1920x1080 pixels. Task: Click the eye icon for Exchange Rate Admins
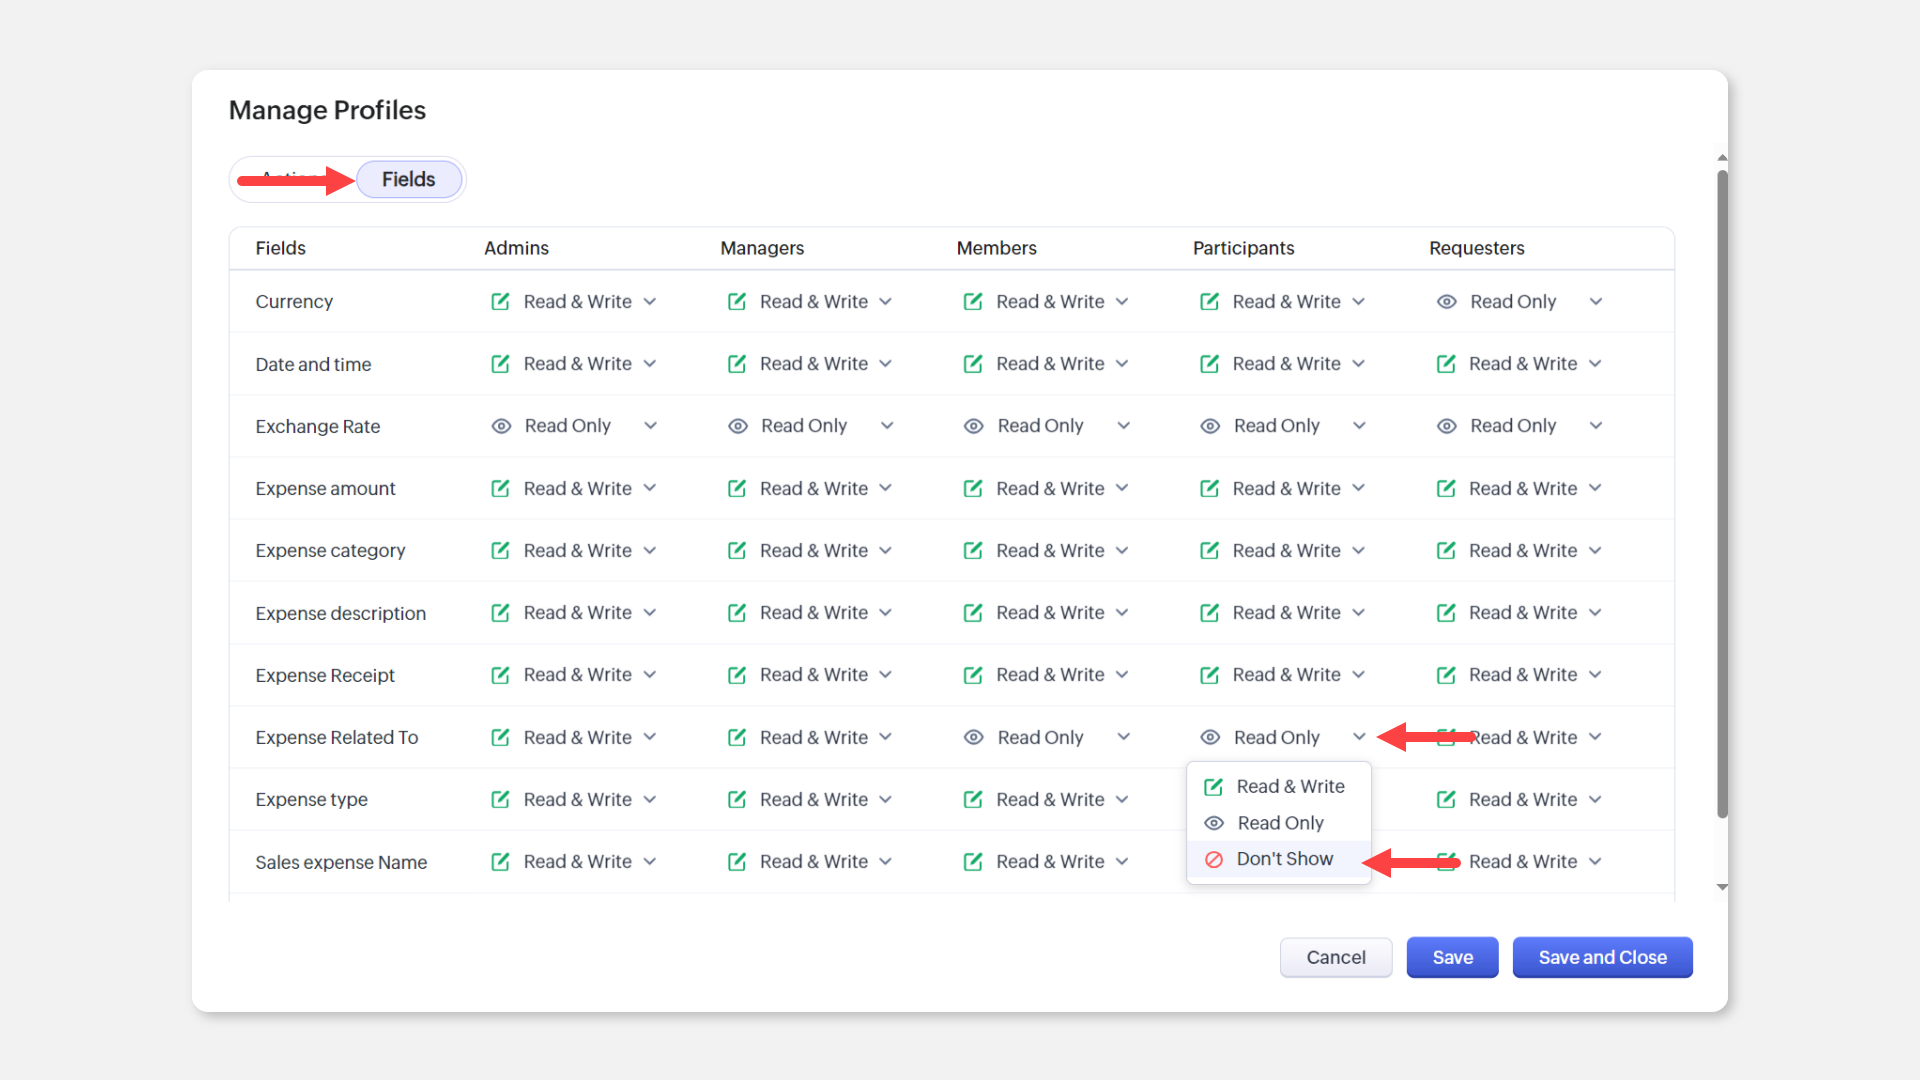coord(501,426)
